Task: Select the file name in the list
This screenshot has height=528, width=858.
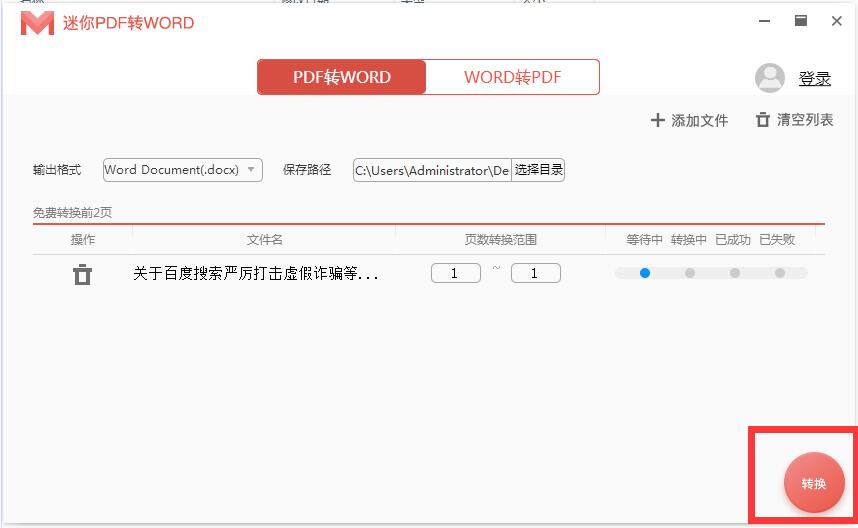Action: (x=256, y=273)
